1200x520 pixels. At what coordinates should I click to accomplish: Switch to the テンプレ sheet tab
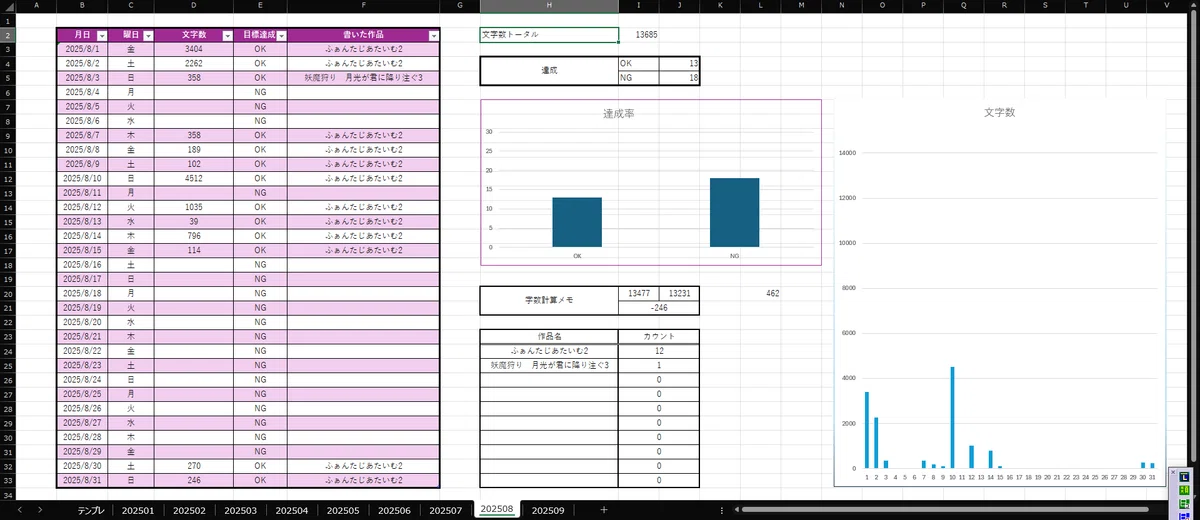90,510
